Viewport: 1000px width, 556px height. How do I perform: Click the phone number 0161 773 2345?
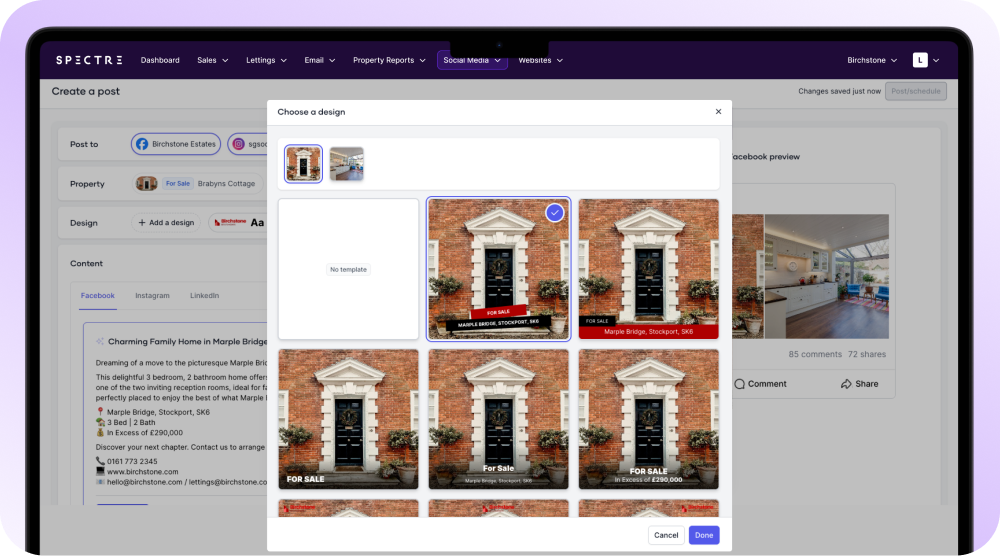click(132, 462)
